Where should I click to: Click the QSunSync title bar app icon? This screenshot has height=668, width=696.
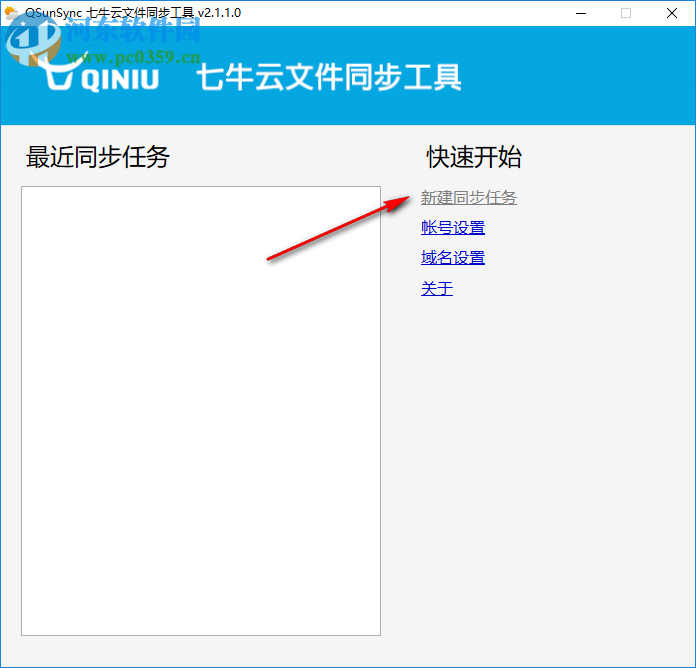12,13
